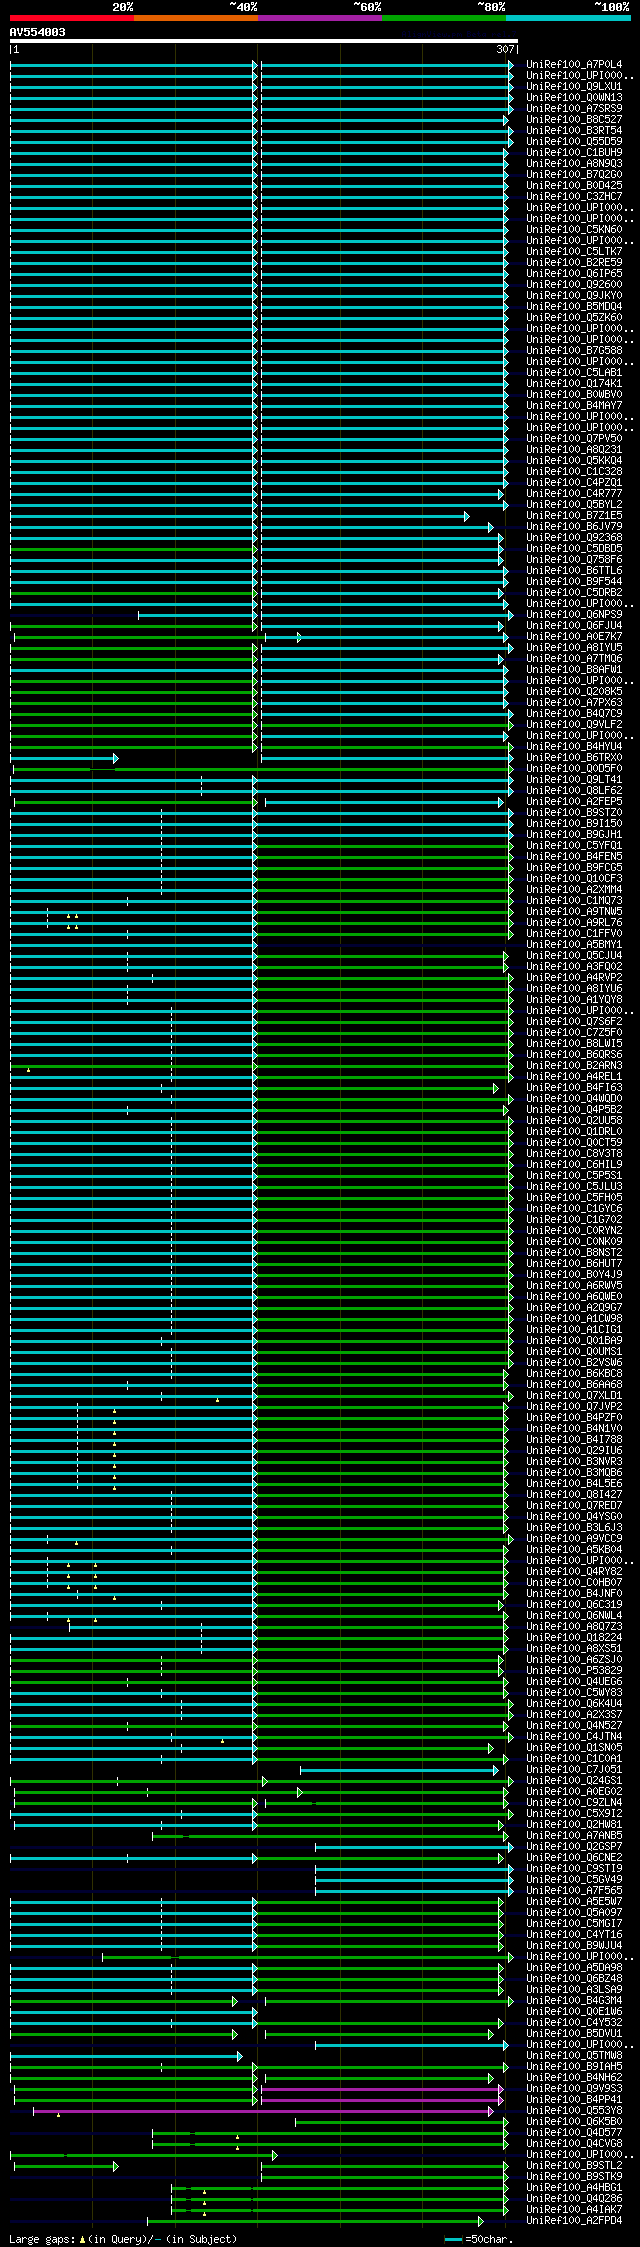Open last hit UniRef100_A2FPD4
This screenshot has height=2247, width=640.
click(x=574, y=2221)
